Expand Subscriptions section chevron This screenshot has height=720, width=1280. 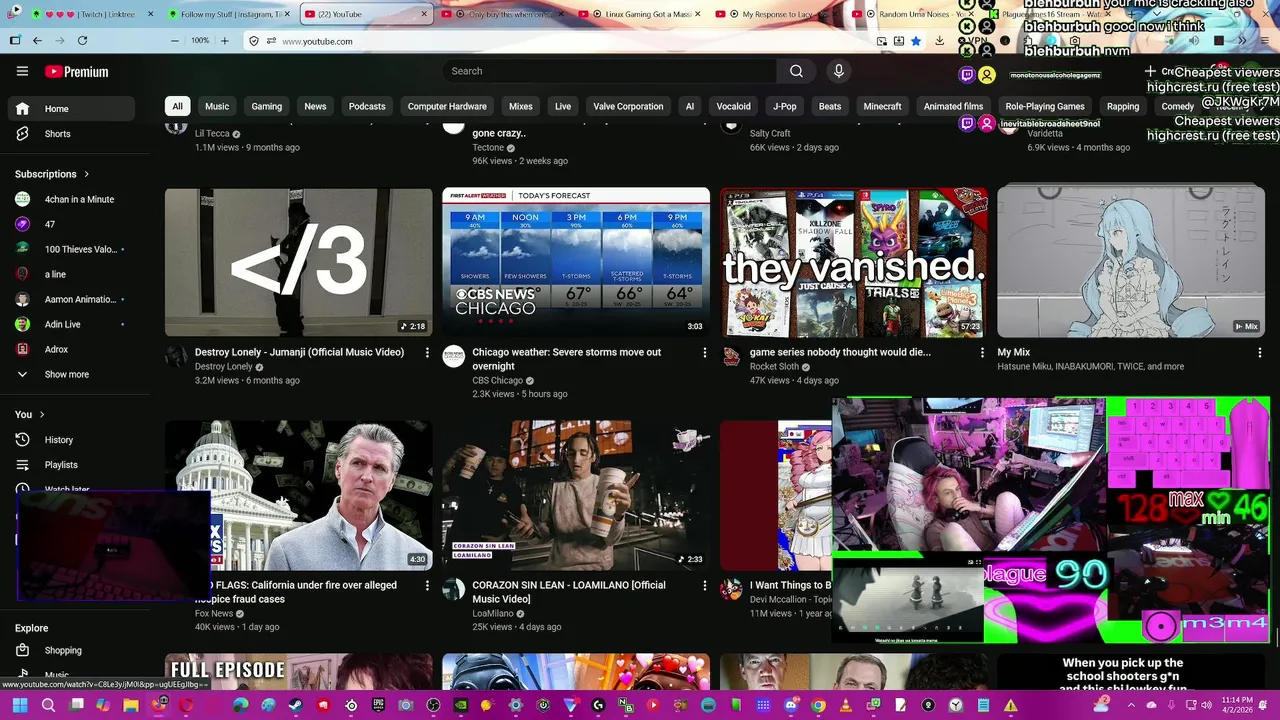point(87,174)
